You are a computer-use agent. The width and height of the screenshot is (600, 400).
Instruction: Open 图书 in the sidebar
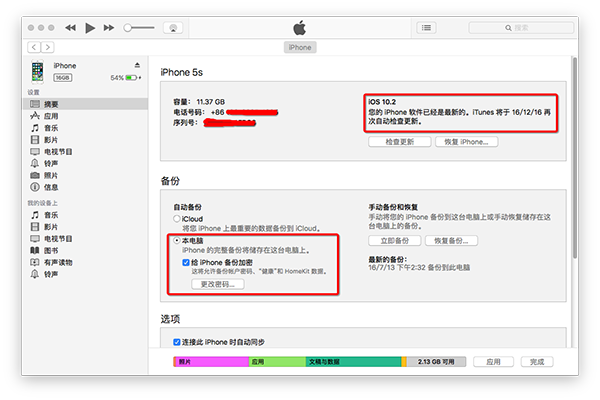point(85,250)
